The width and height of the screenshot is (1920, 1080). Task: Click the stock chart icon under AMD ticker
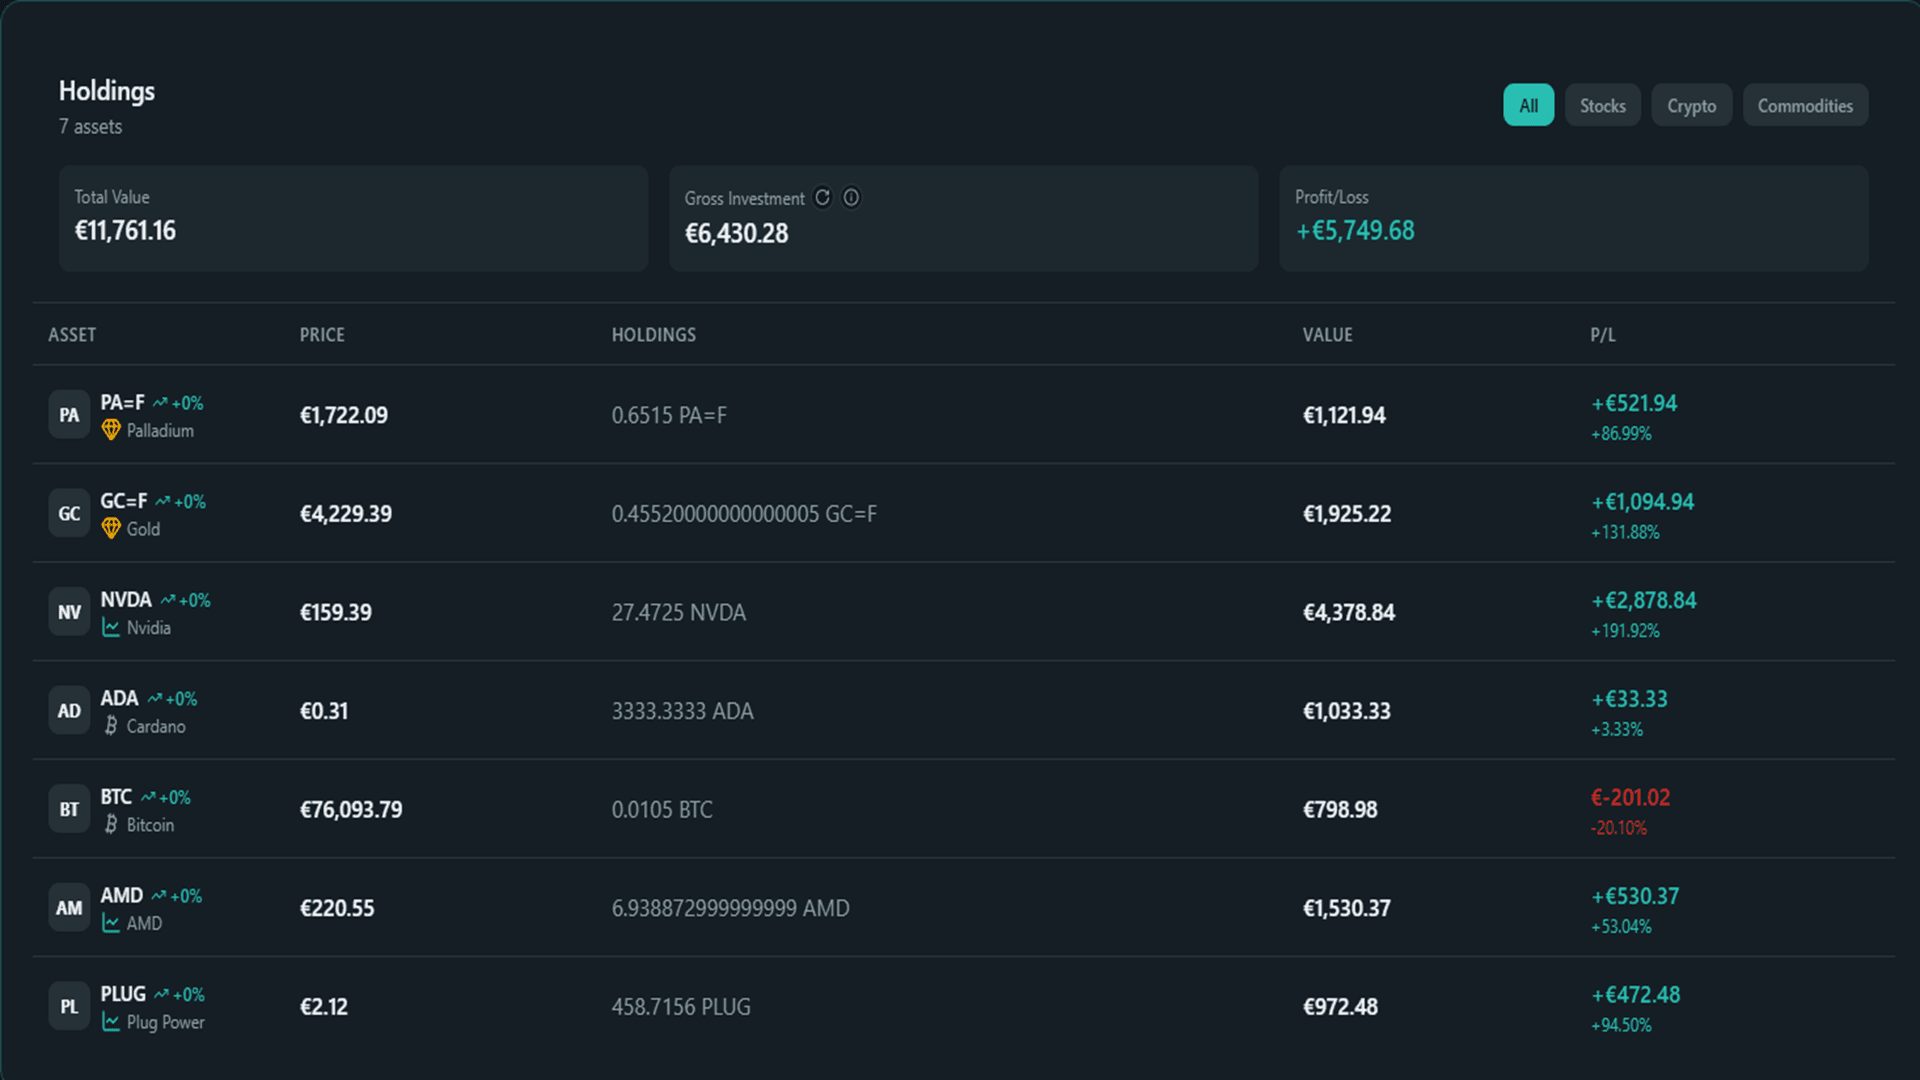(111, 923)
